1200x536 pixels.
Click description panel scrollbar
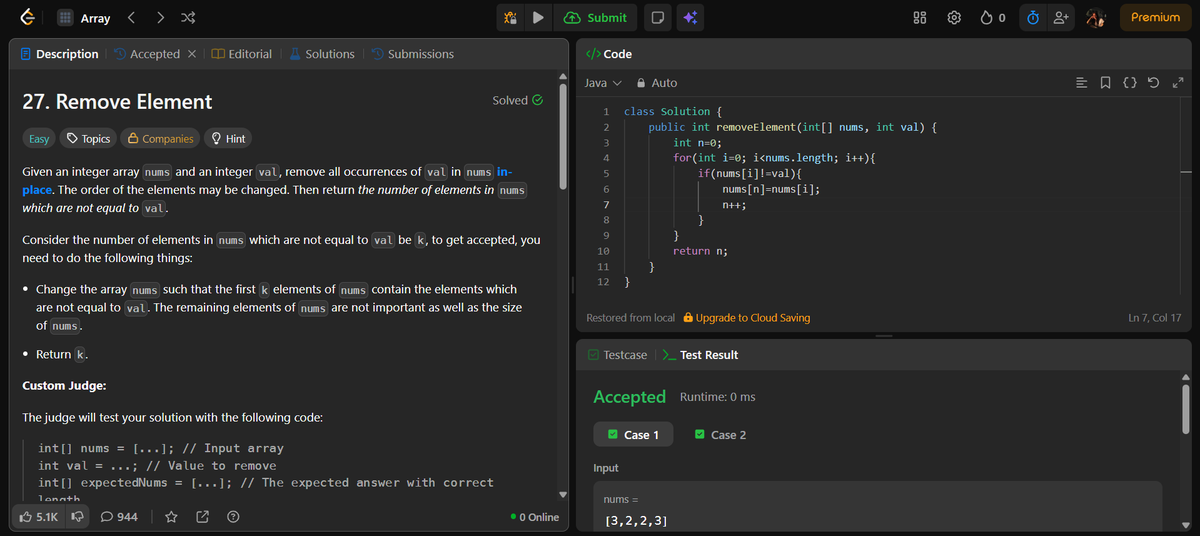[563, 135]
